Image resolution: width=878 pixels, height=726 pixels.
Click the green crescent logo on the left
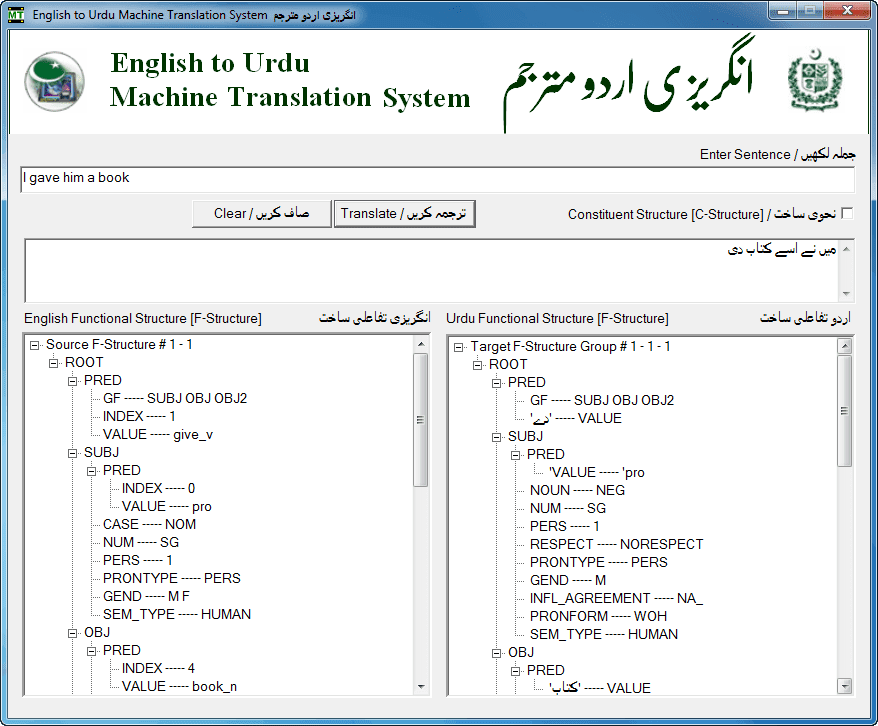54,80
